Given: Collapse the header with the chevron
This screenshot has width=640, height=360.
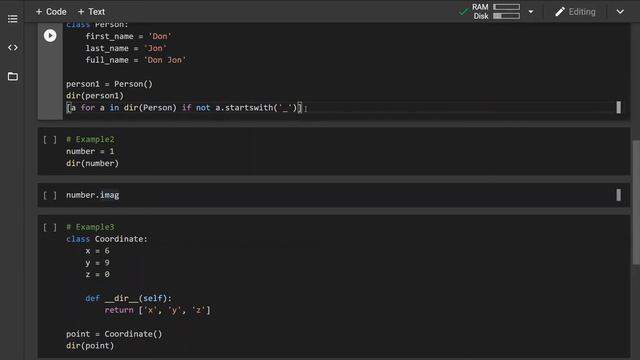Looking at the screenshot, I should pyautogui.click(x=620, y=12).
